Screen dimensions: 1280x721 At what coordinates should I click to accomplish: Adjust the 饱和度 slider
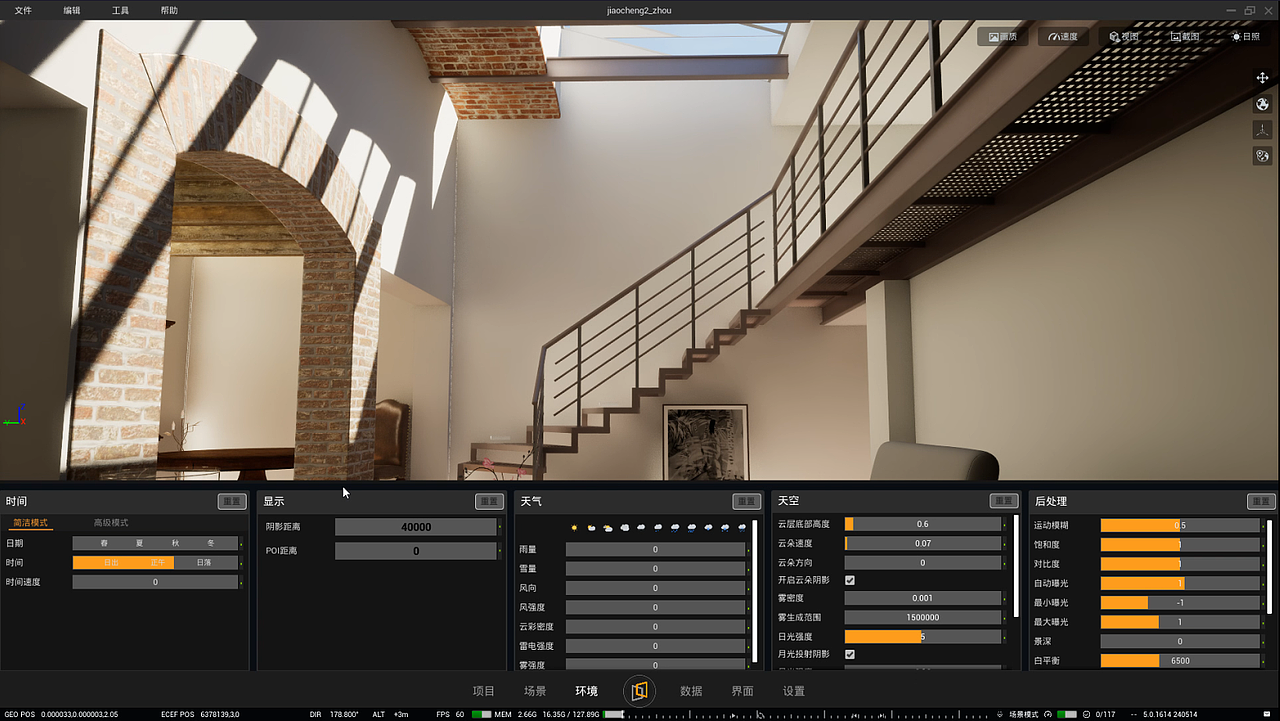(x=1180, y=545)
